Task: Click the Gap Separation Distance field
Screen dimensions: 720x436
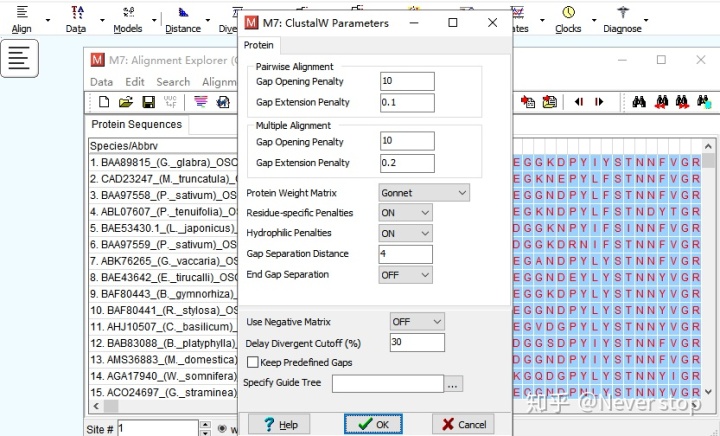Action: click(405, 254)
